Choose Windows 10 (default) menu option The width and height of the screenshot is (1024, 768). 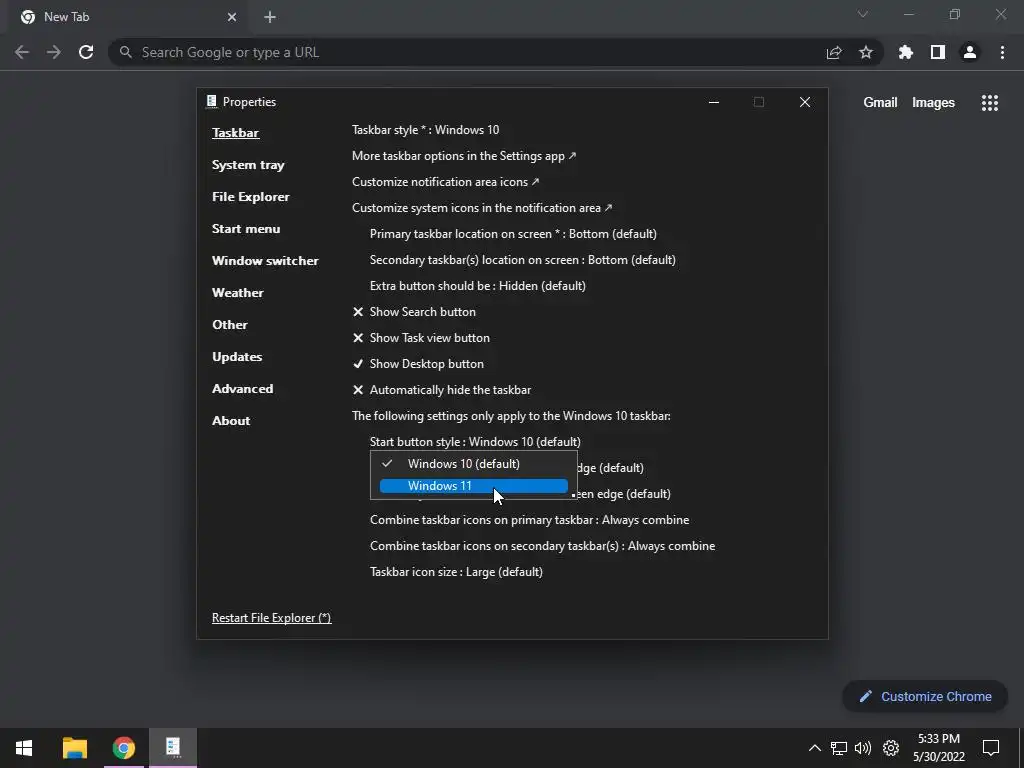coord(473,464)
